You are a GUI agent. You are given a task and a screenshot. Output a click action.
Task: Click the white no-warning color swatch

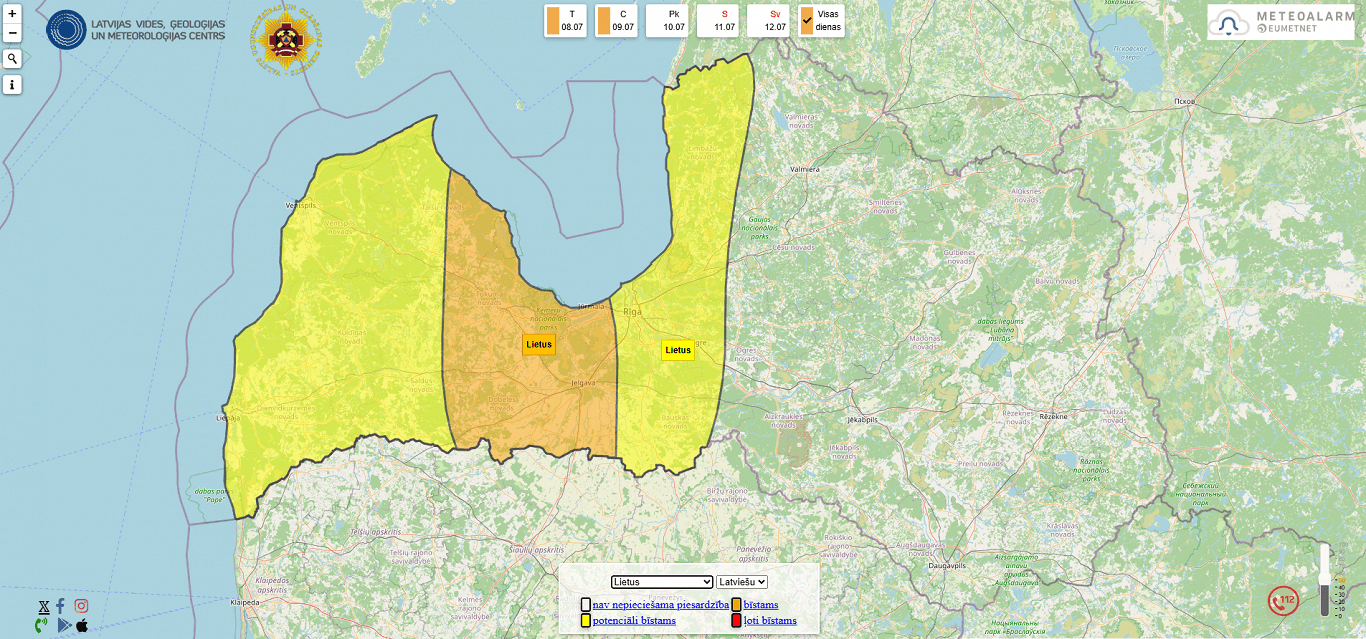point(586,604)
